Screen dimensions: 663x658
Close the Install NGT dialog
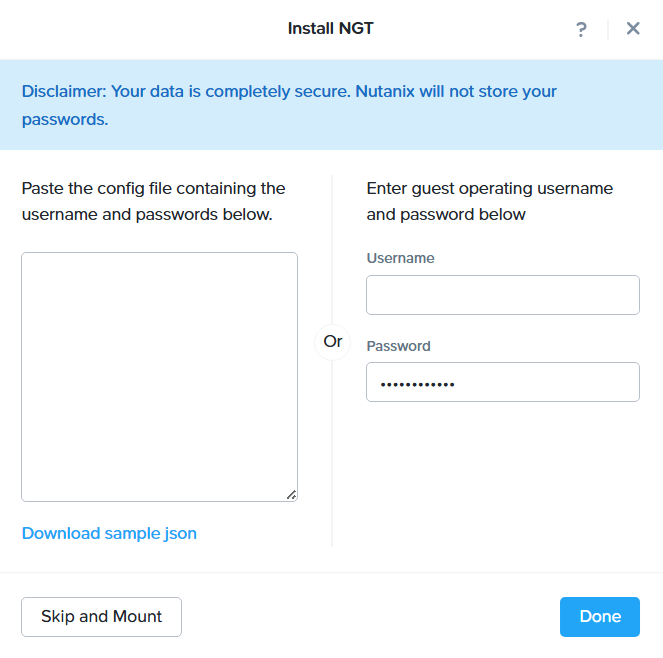[633, 29]
